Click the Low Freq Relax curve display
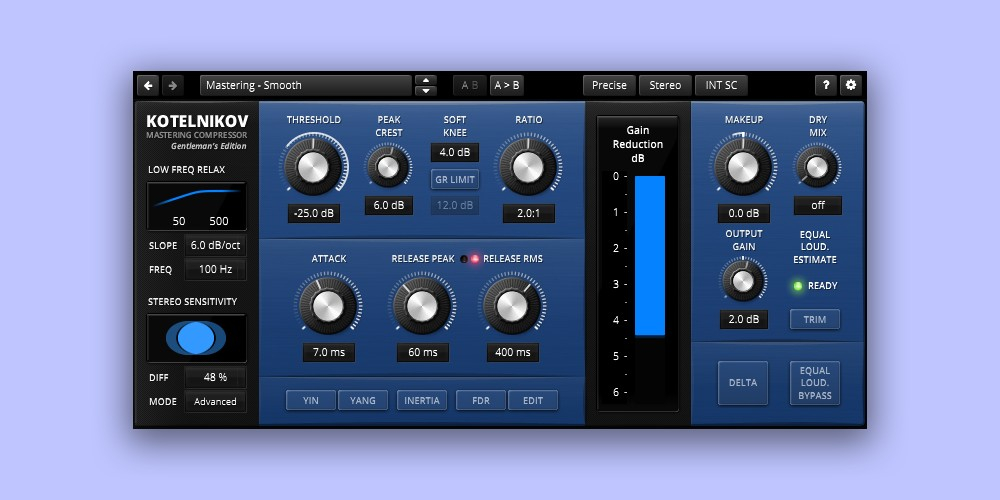This screenshot has height=500, width=1000. pos(196,206)
